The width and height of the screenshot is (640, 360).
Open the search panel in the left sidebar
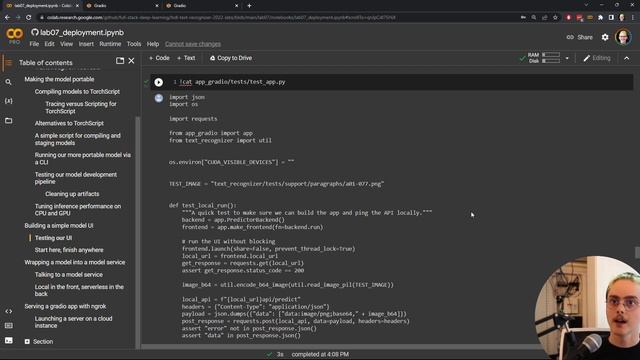pos(8,82)
